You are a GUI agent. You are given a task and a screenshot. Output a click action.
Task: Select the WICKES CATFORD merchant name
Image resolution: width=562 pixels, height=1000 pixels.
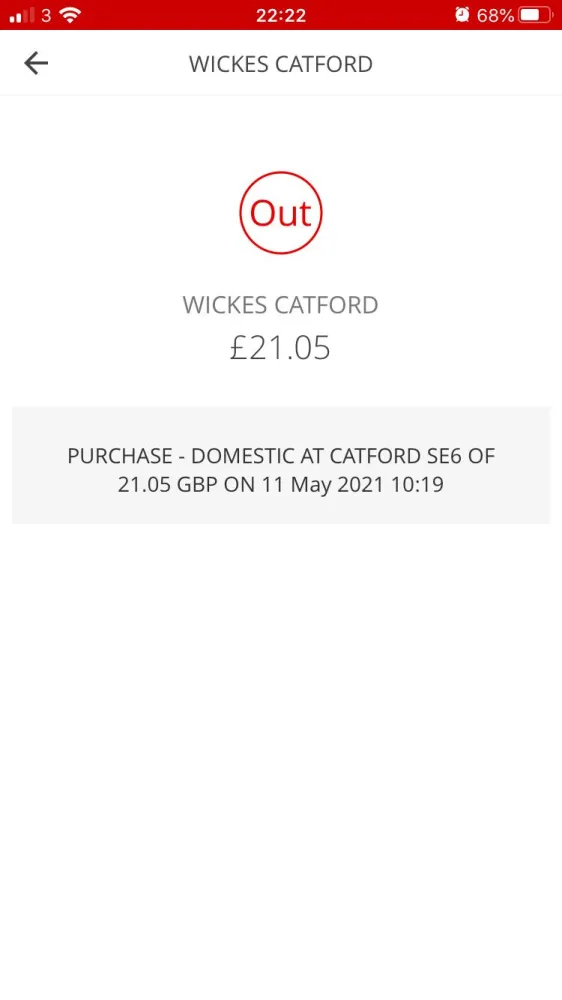(281, 305)
